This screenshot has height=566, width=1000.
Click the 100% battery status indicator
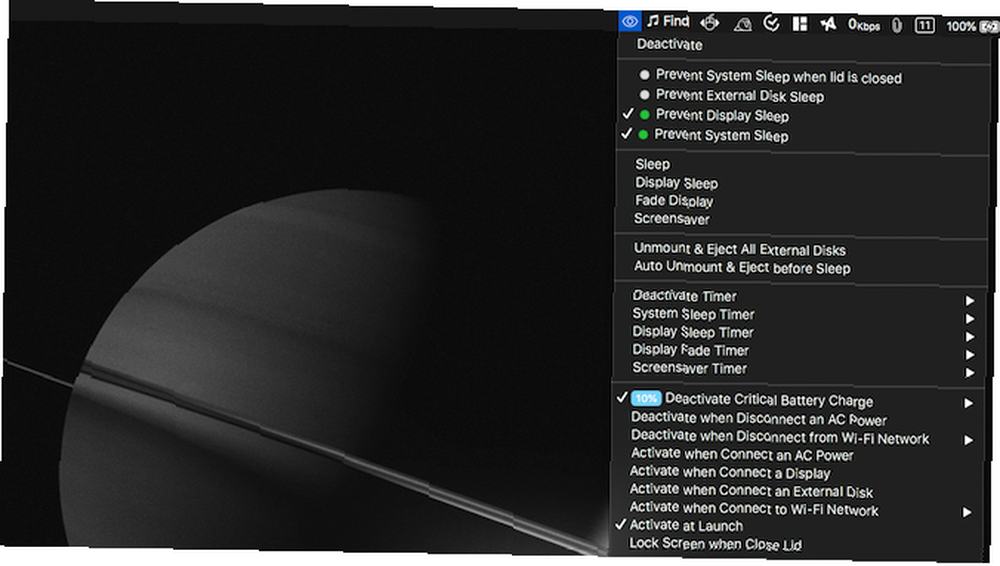coord(971,26)
